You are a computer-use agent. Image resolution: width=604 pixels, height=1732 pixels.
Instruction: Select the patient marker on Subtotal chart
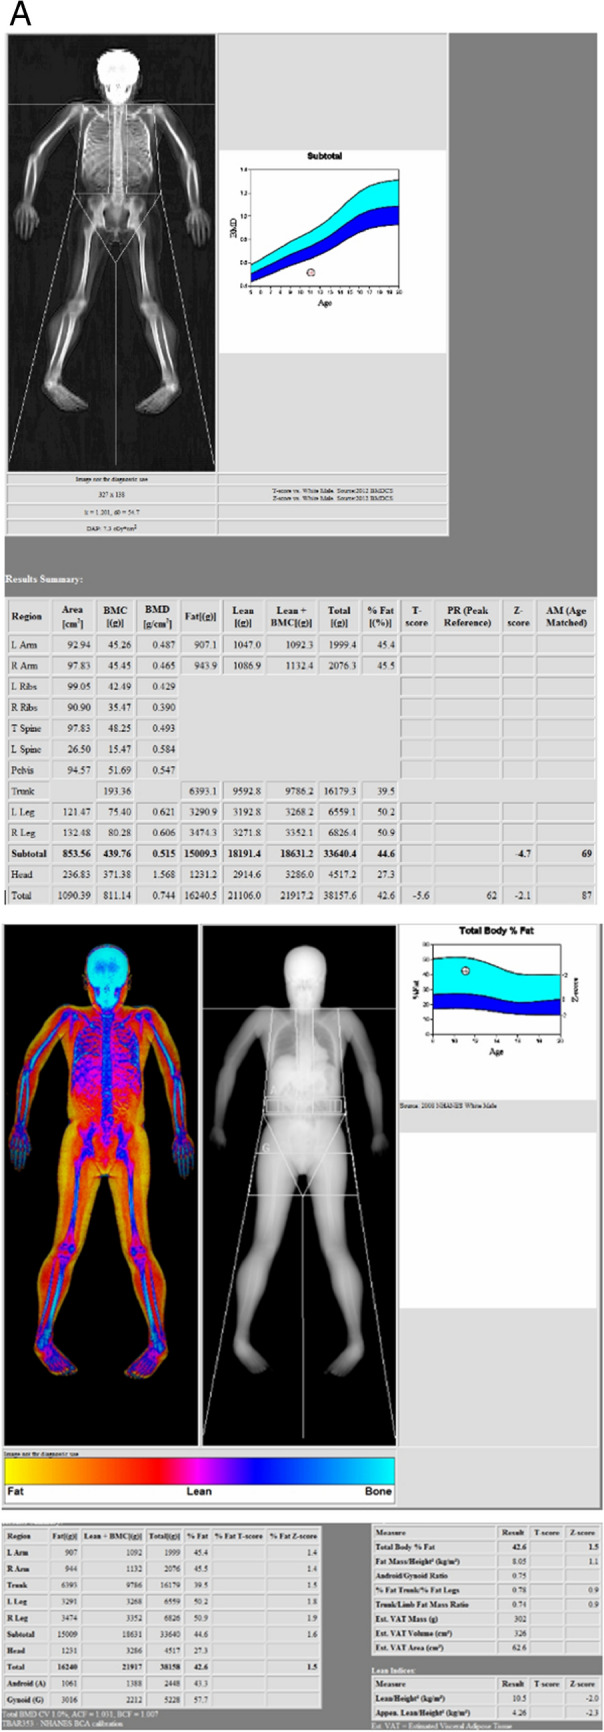[x=310, y=272]
